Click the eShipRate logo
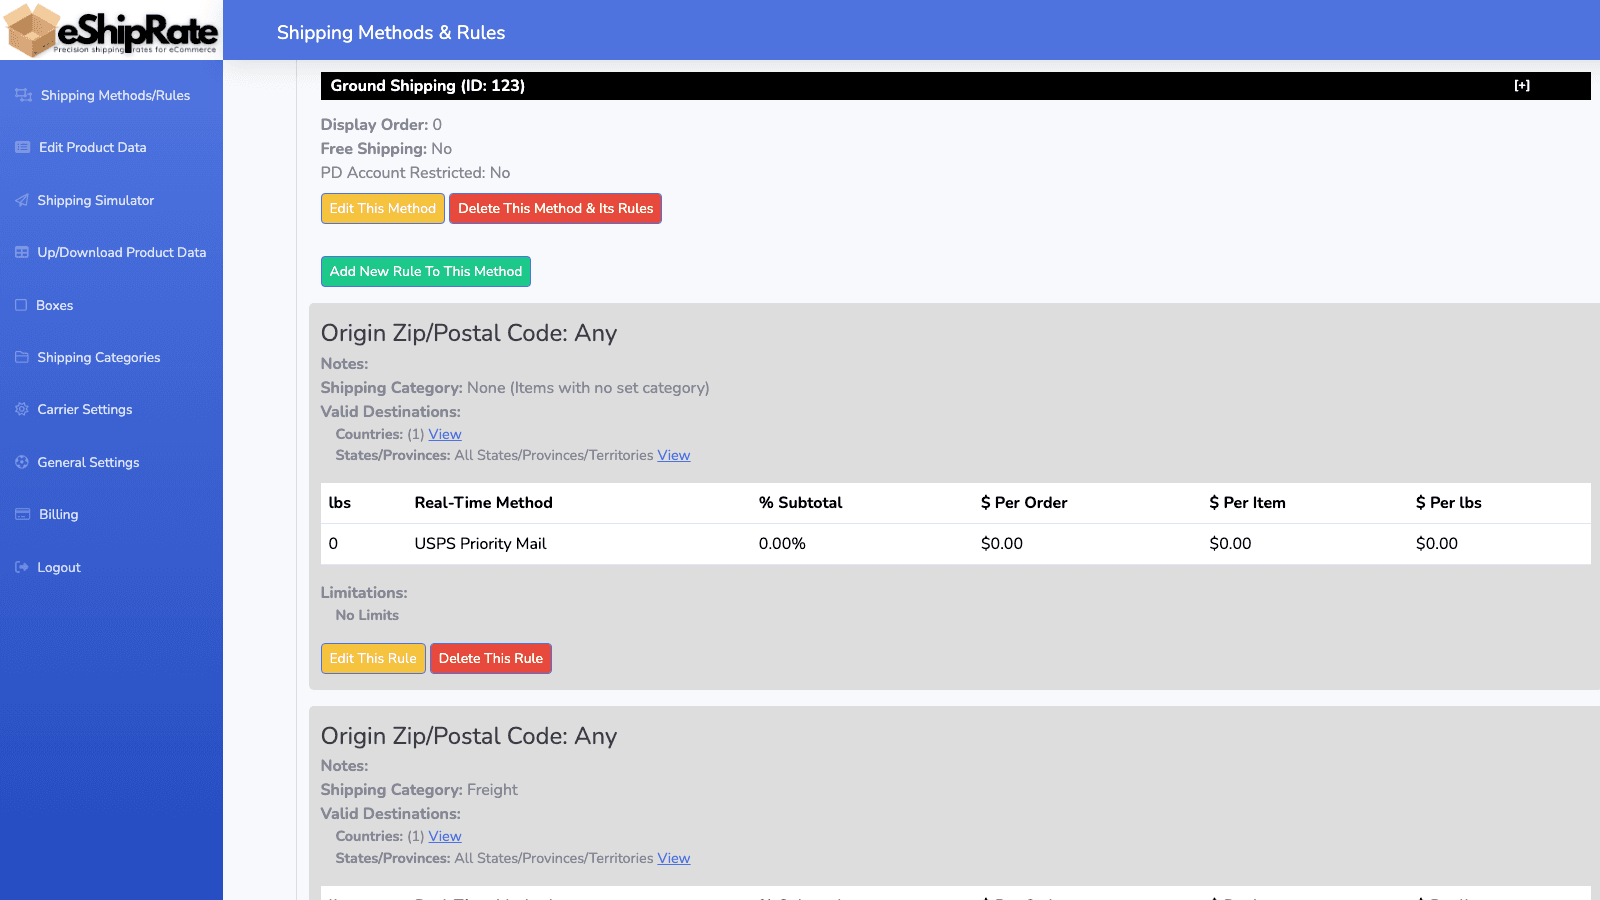This screenshot has width=1600, height=900. tap(111, 30)
